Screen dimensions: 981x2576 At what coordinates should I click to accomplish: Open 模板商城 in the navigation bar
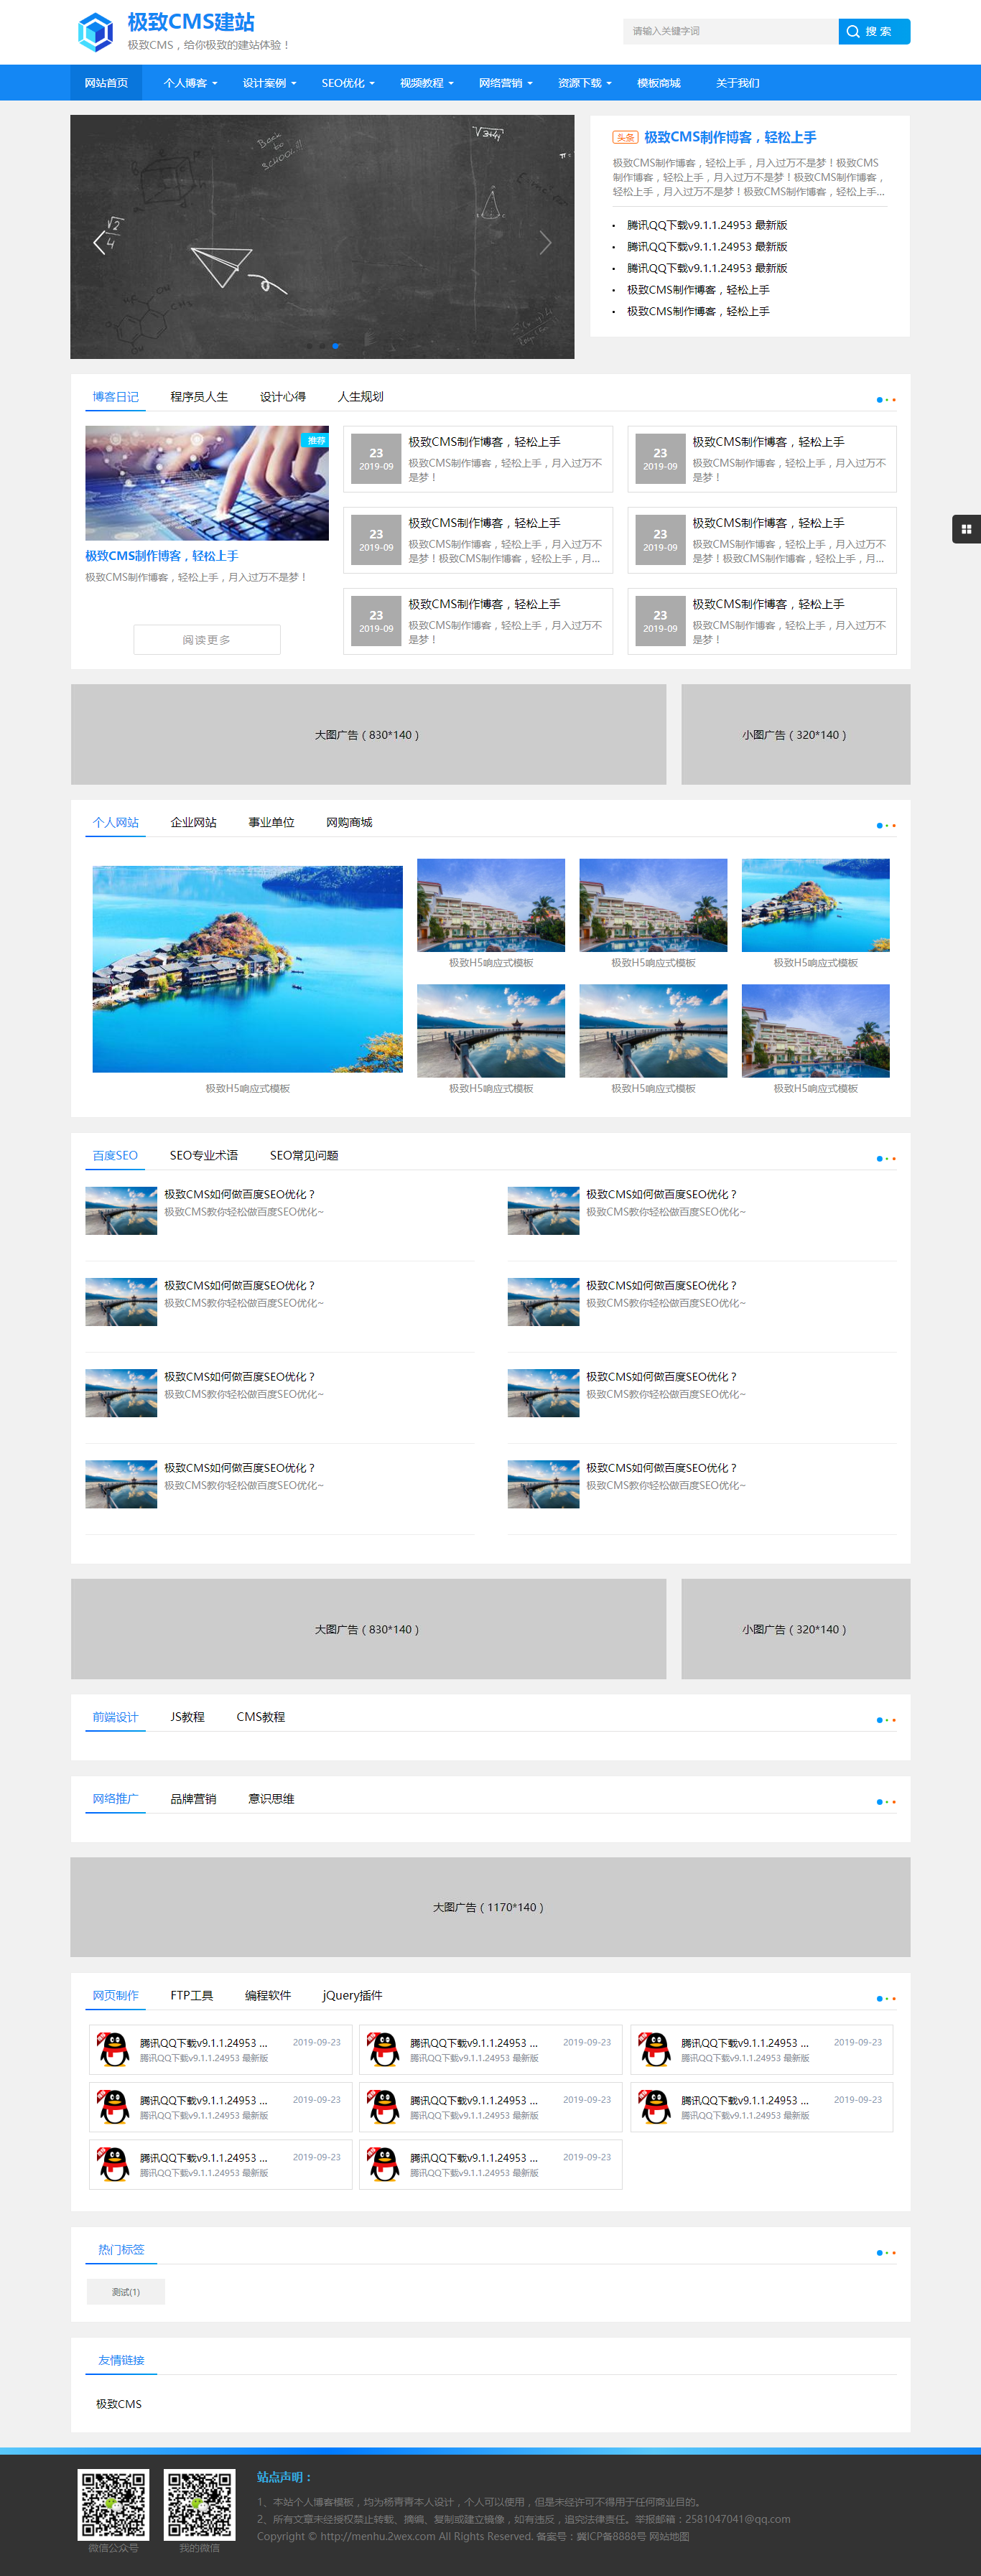658,83
